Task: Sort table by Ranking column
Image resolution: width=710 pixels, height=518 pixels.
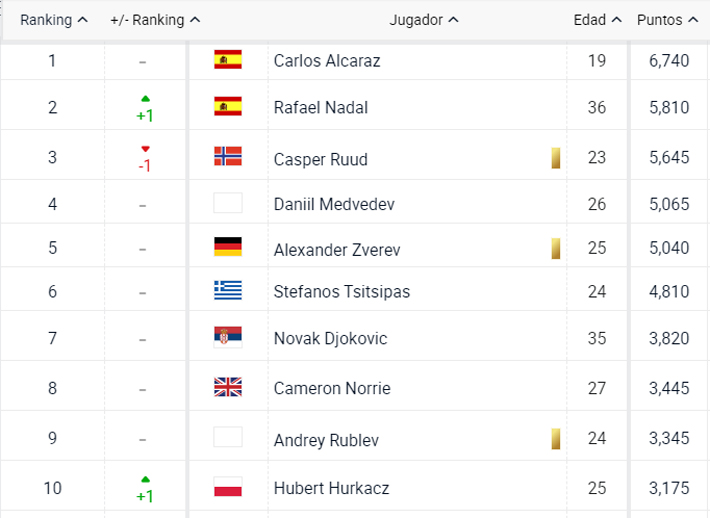Action: pos(54,20)
